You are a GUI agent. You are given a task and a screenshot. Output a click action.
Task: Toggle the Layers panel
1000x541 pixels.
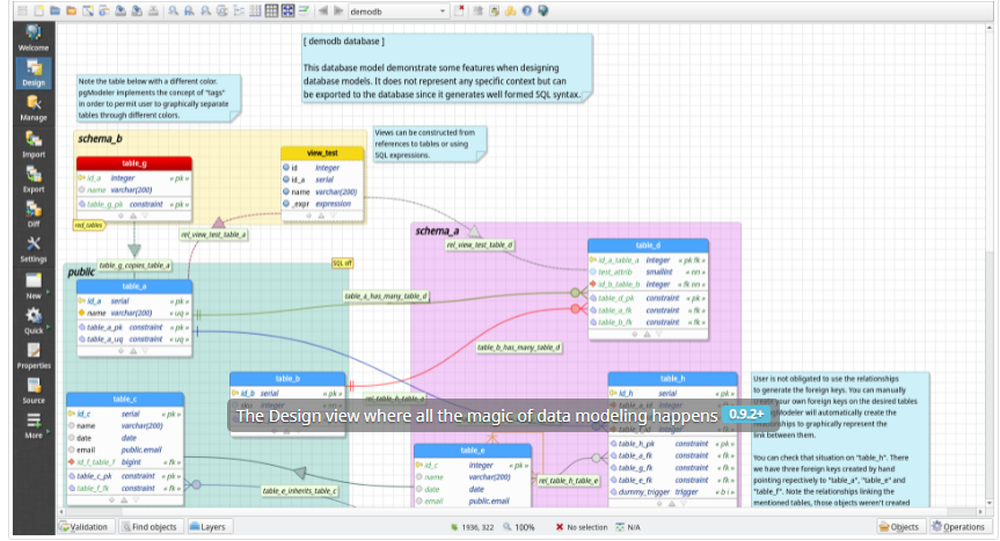coord(209,527)
